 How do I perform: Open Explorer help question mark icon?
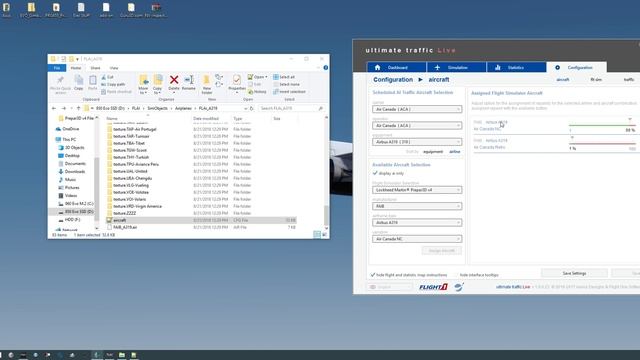pos(326,68)
